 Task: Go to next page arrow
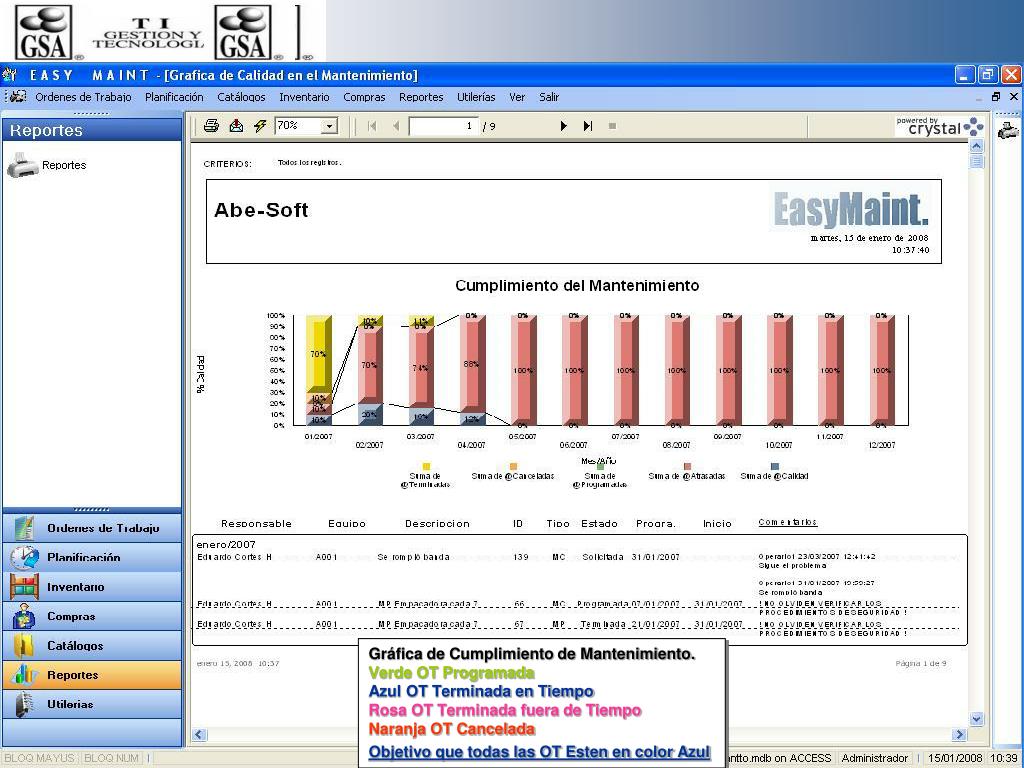pos(563,126)
